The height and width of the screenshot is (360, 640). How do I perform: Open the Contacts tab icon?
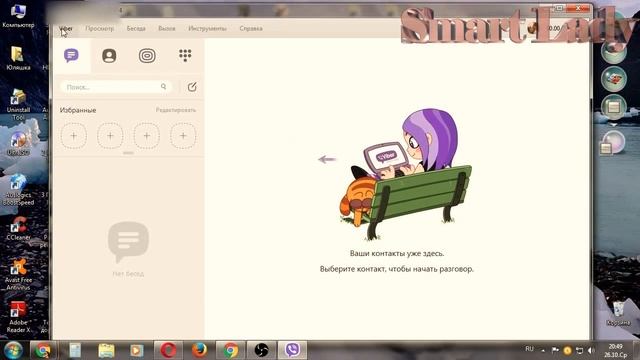[109, 56]
